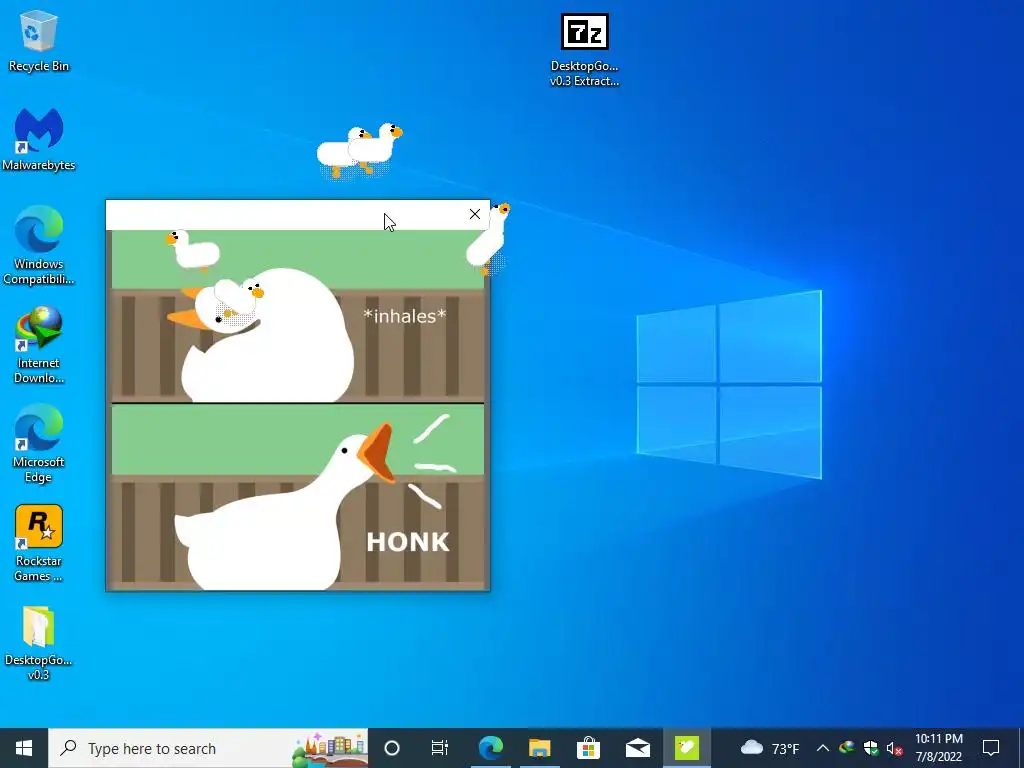Launch Microsoft Edge from the taskbar
This screenshot has width=1024, height=768.
(490, 748)
